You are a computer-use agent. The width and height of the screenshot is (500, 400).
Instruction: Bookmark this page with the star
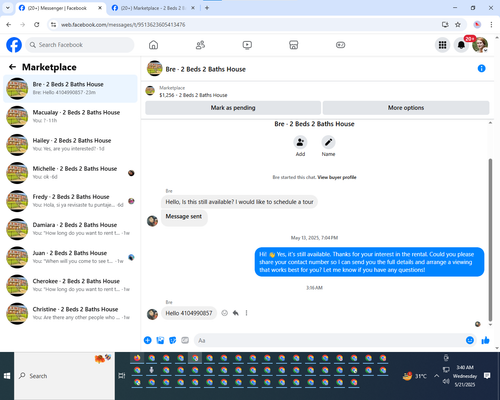[458, 25]
